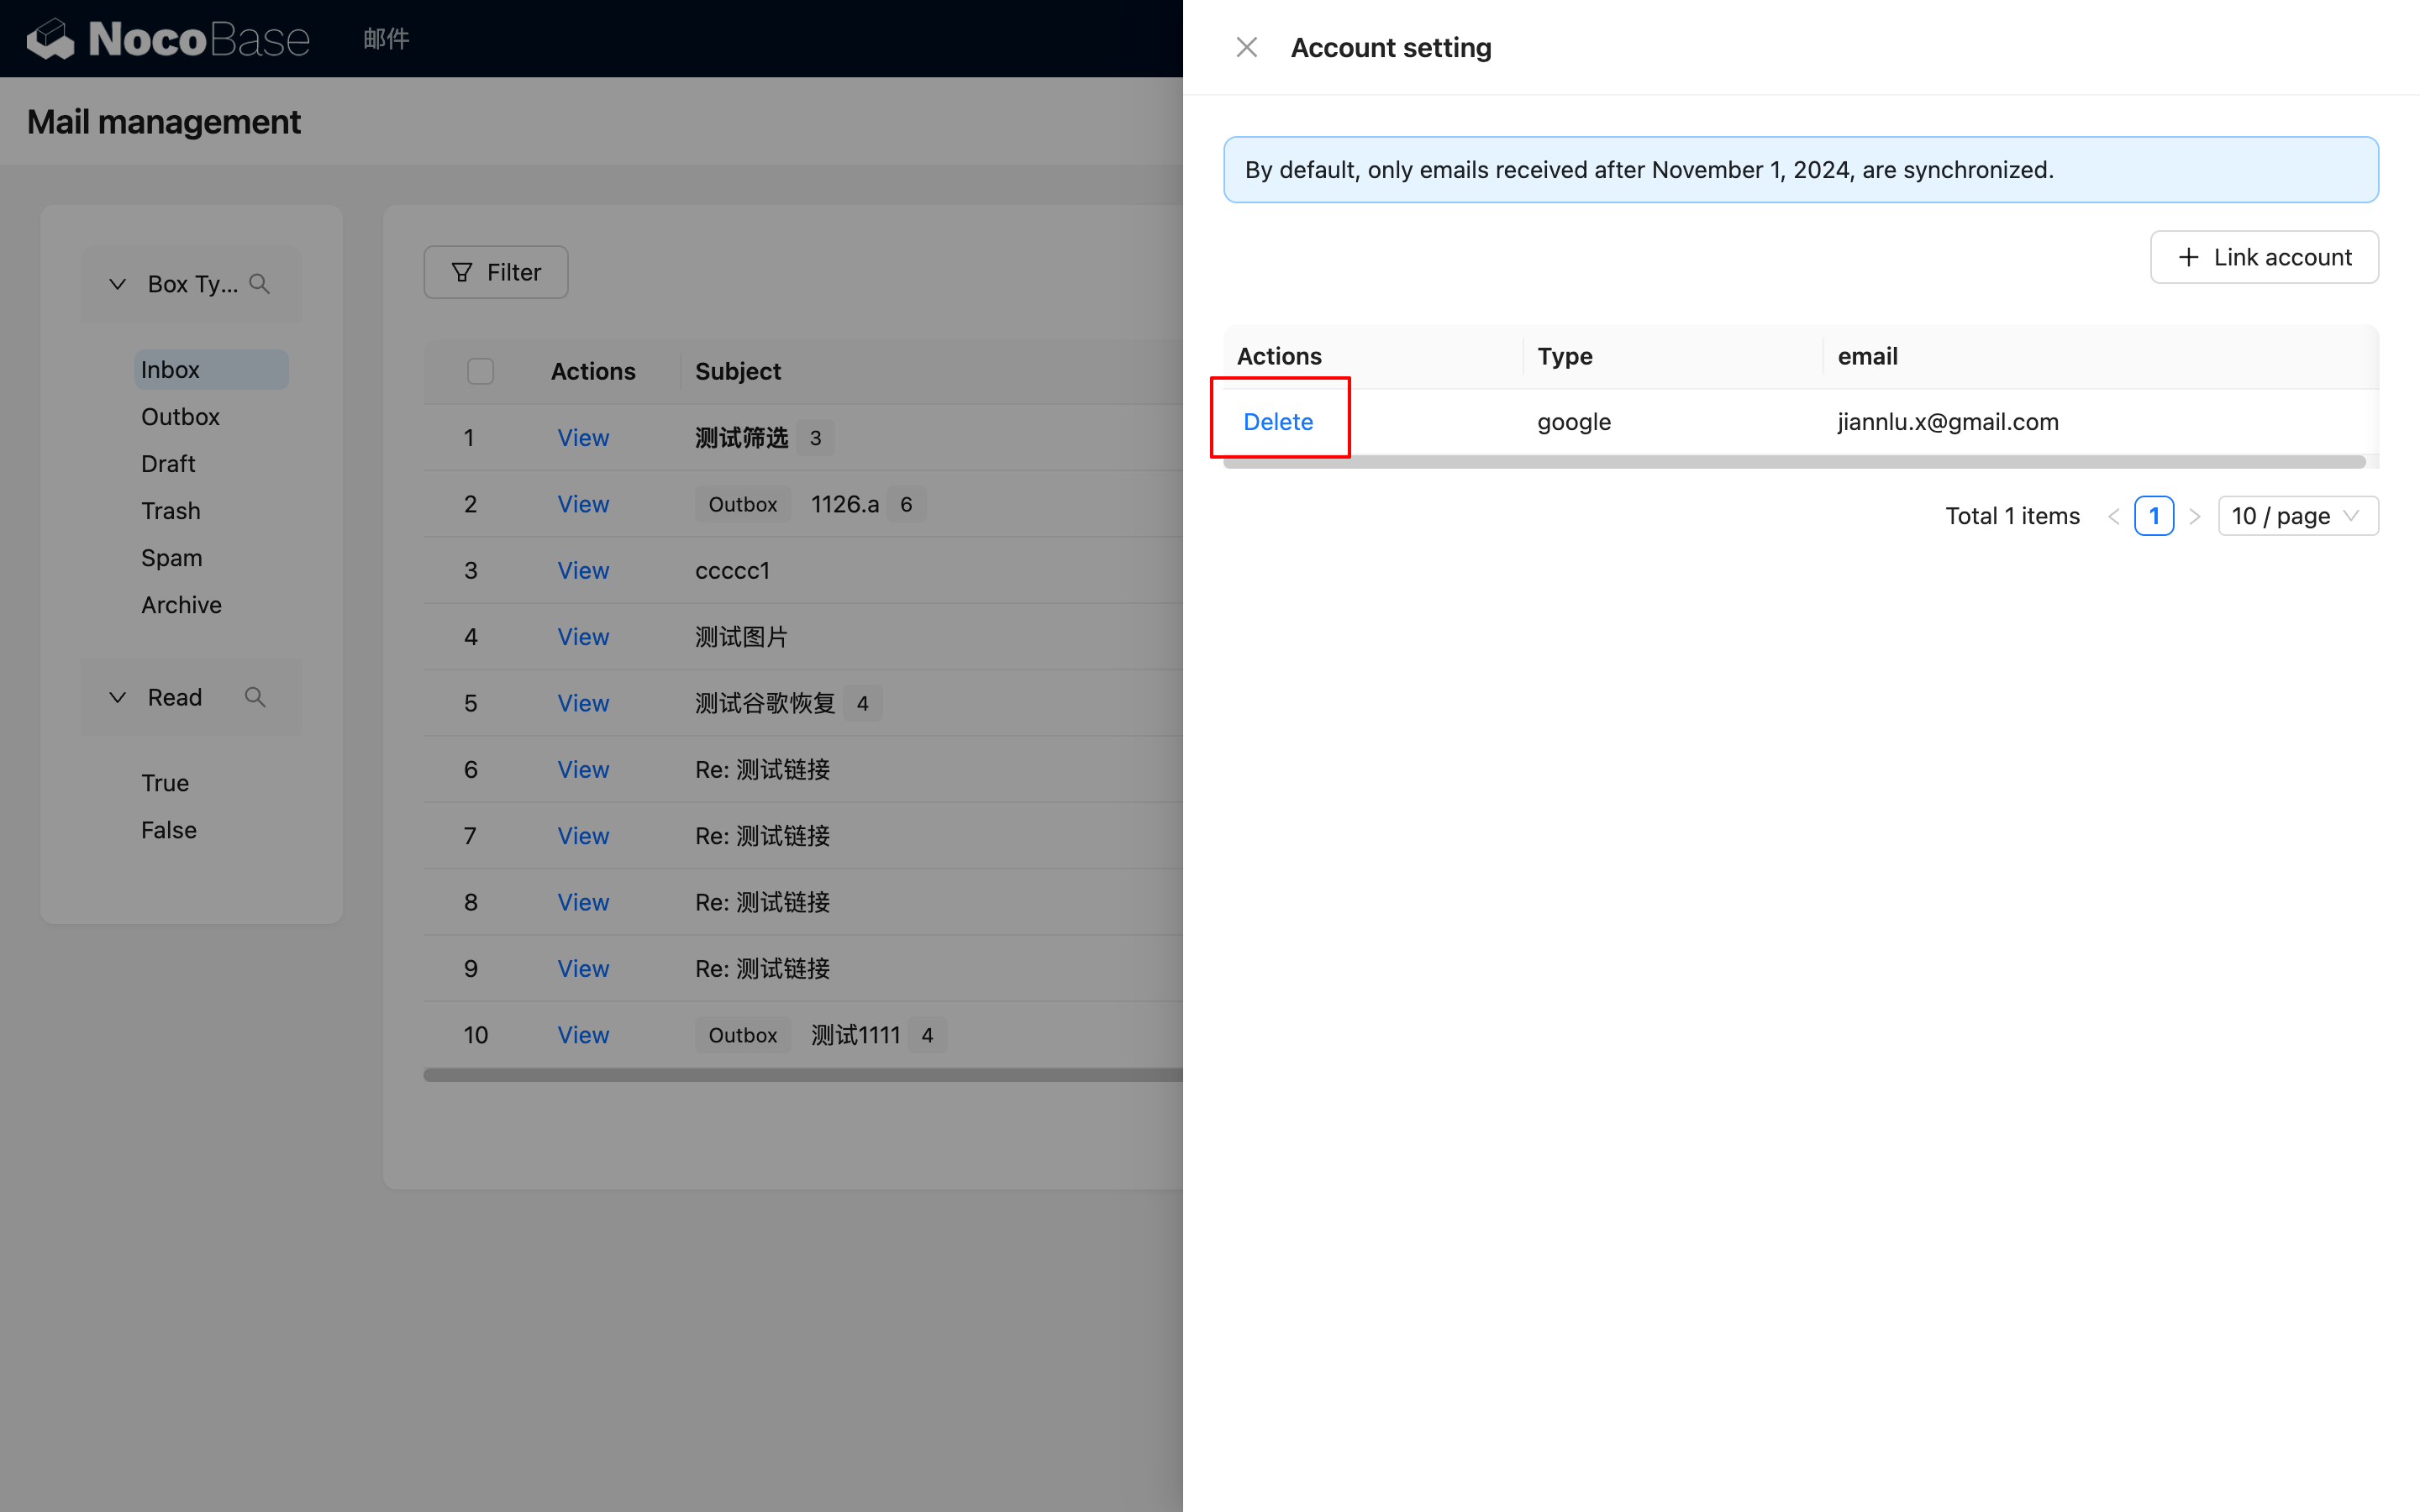Viewport: 2420px width, 1512px height.
Task: Select the Spam filter item
Action: (x=171, y=558)
